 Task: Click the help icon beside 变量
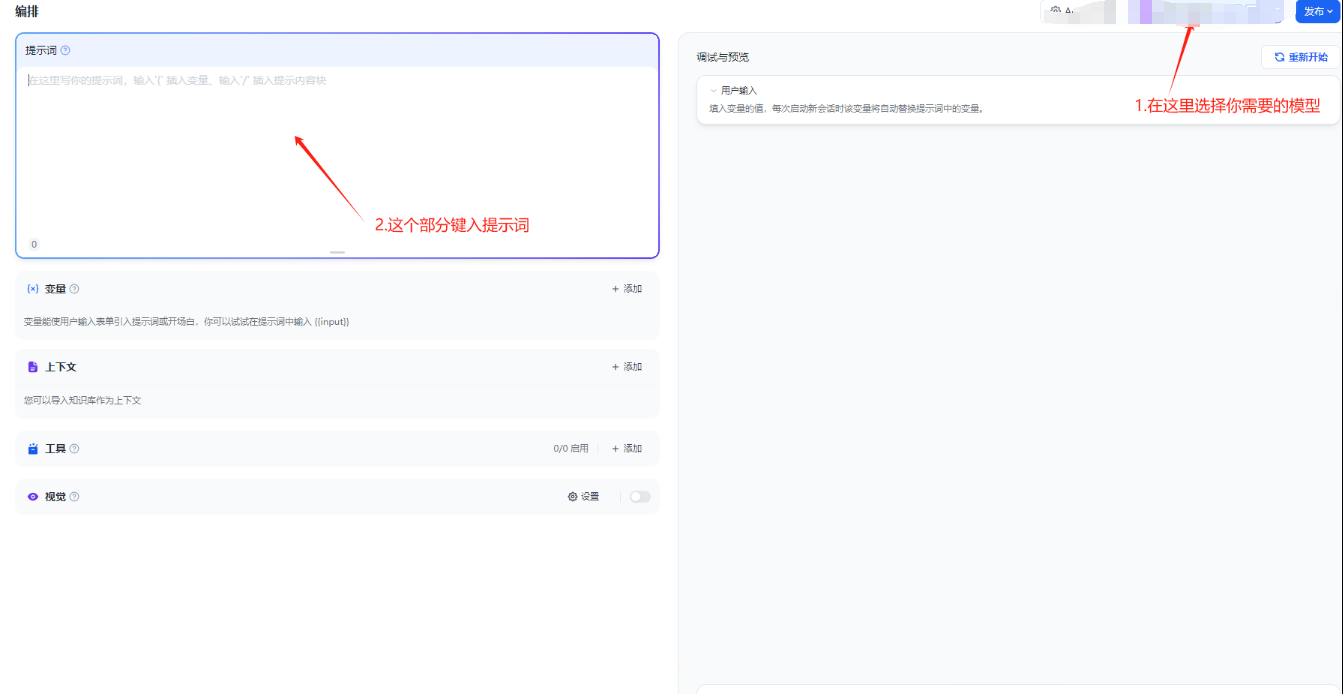click(x=74, y=289)
